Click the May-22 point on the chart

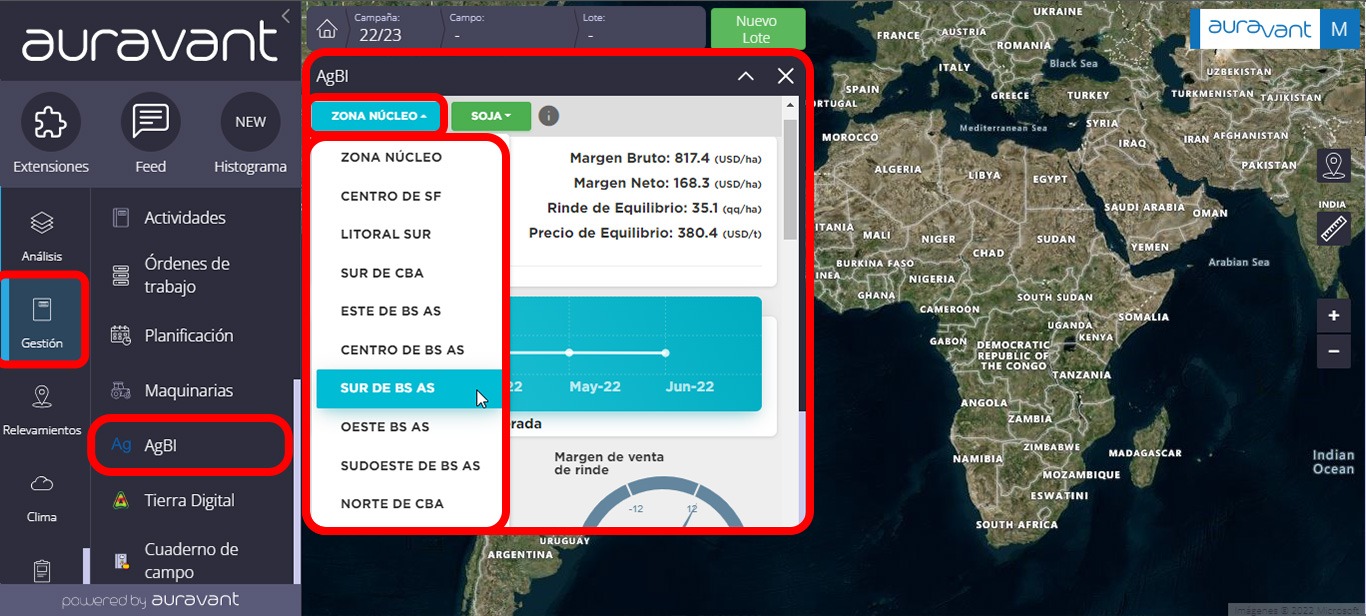click(x=569, y=353)
